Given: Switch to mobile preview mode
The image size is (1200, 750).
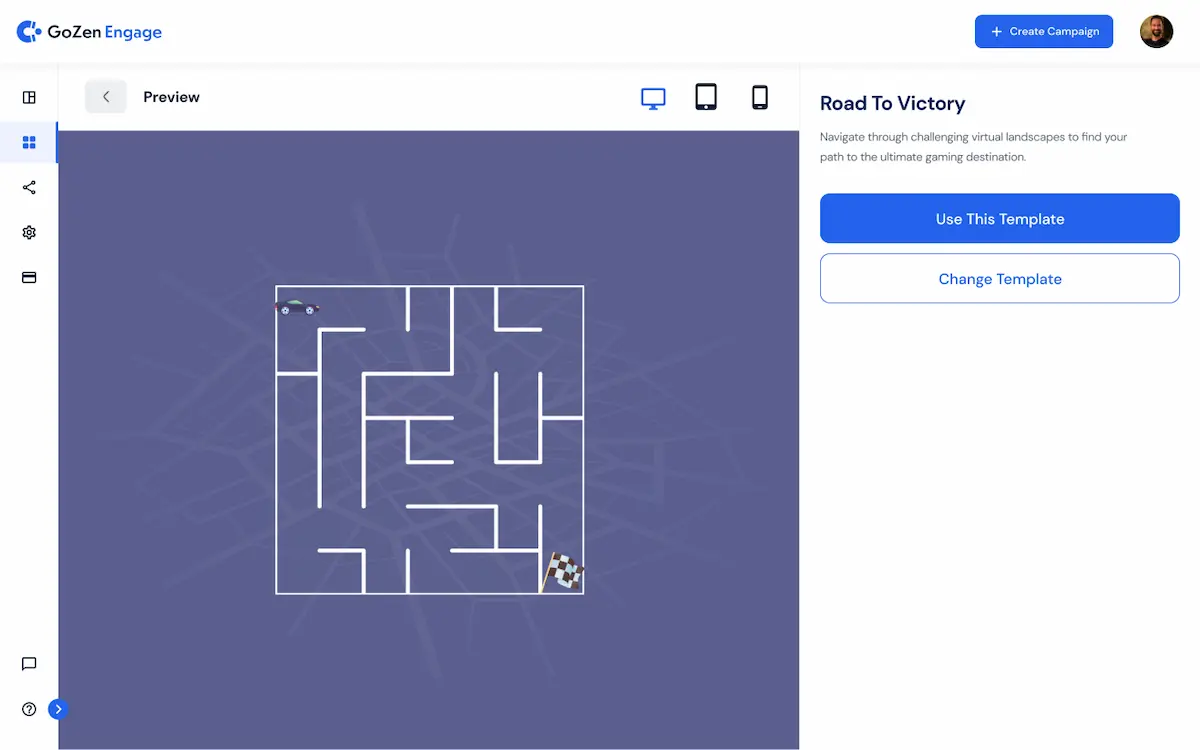Looking at the screenshot, I should point(760,97).
